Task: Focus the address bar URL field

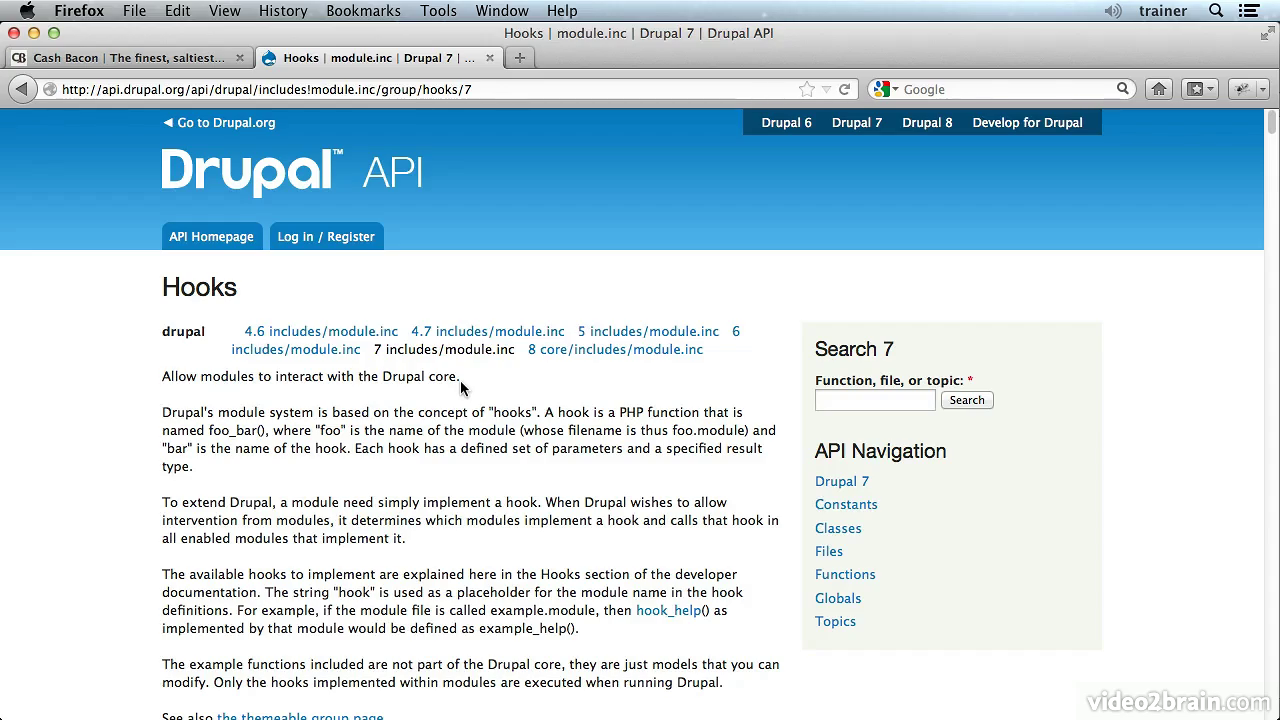Action: pyautogui.click(x=425, y=89)
